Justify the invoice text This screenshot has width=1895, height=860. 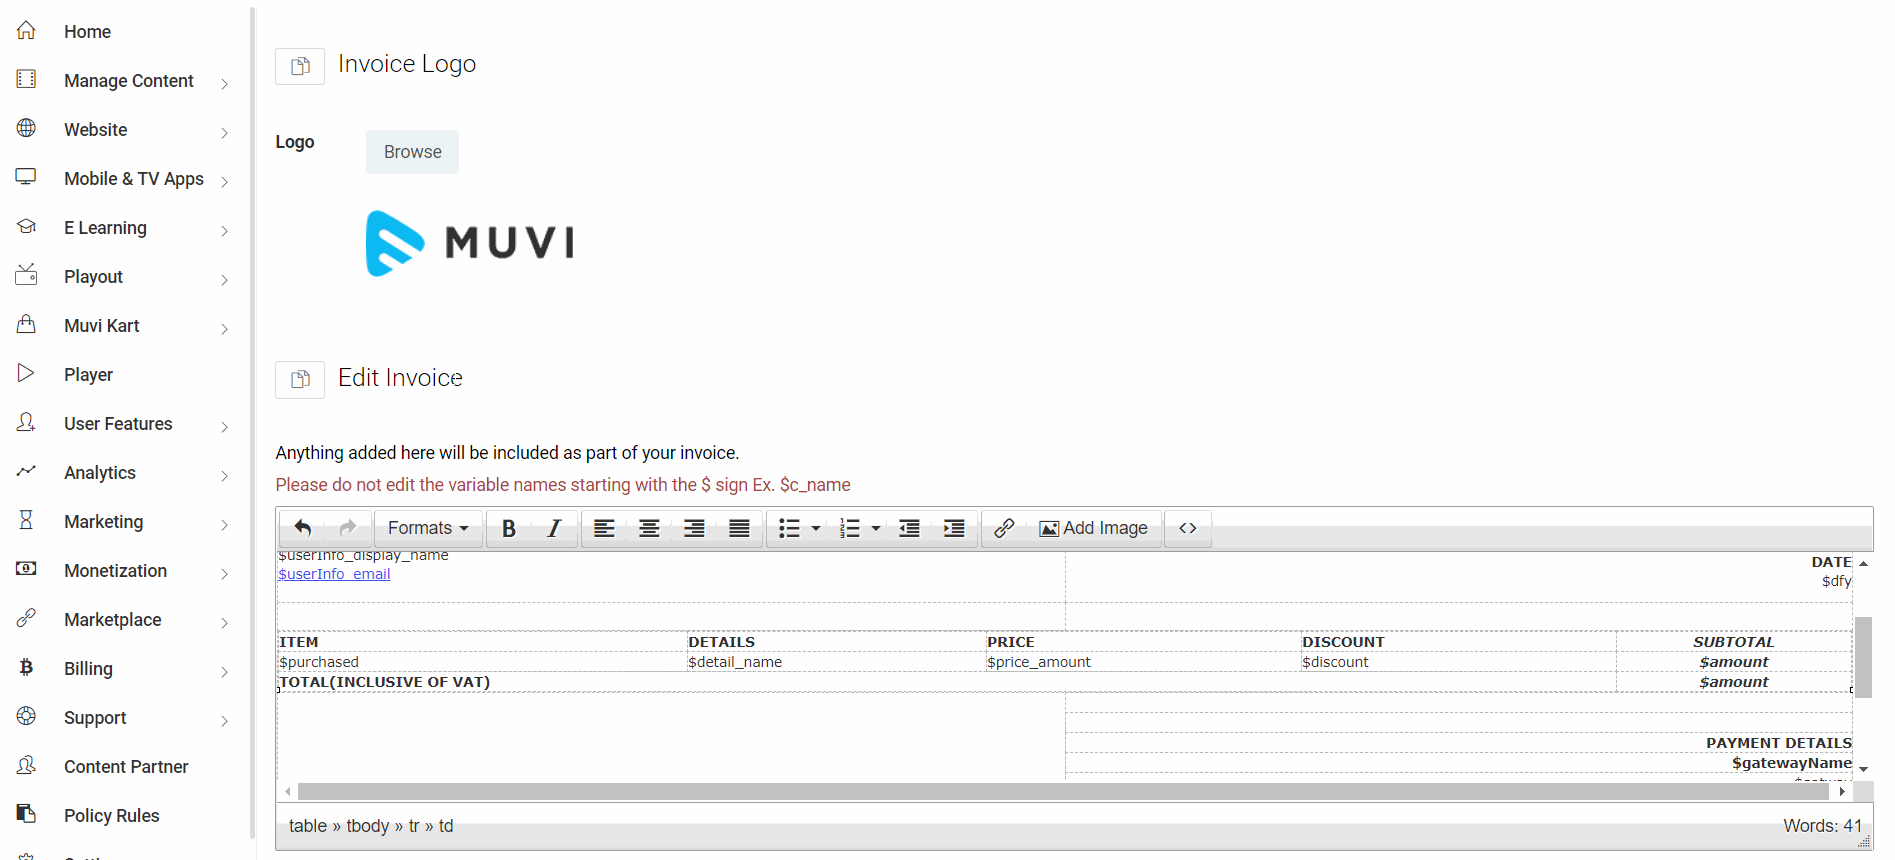click(739, 528)
